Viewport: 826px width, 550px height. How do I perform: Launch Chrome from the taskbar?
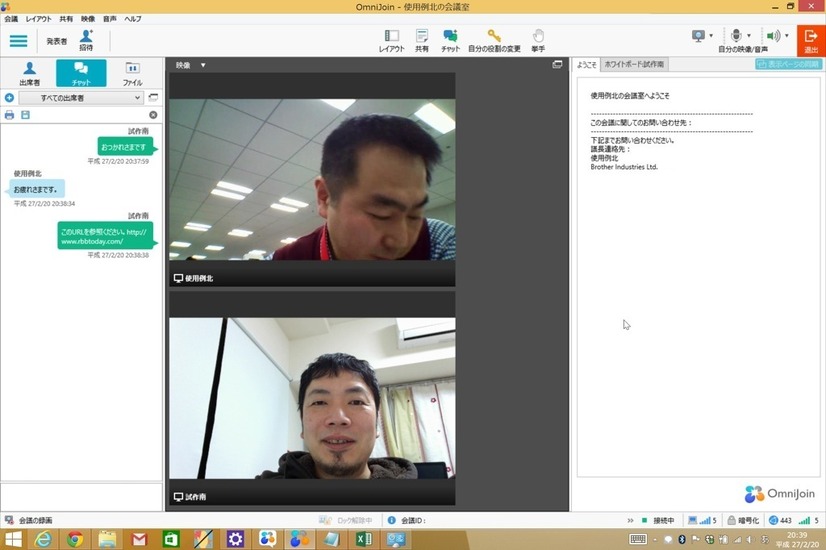click(x=74, y=539)
